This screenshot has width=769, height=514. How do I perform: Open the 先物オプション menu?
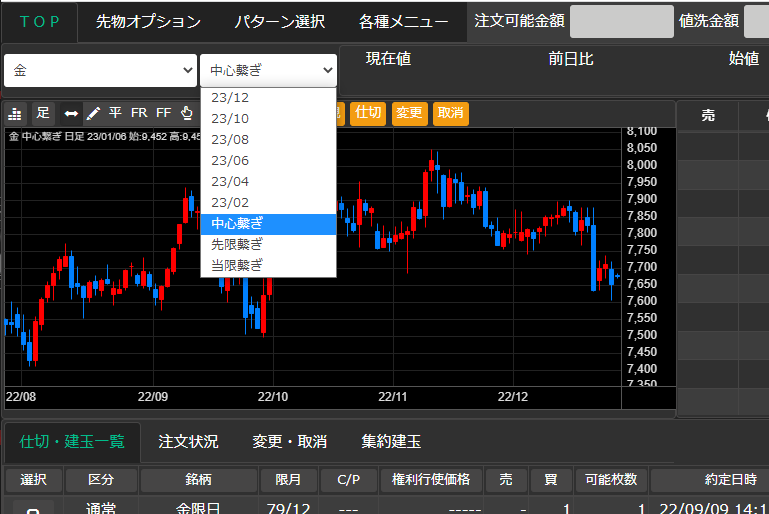[148, 22]
